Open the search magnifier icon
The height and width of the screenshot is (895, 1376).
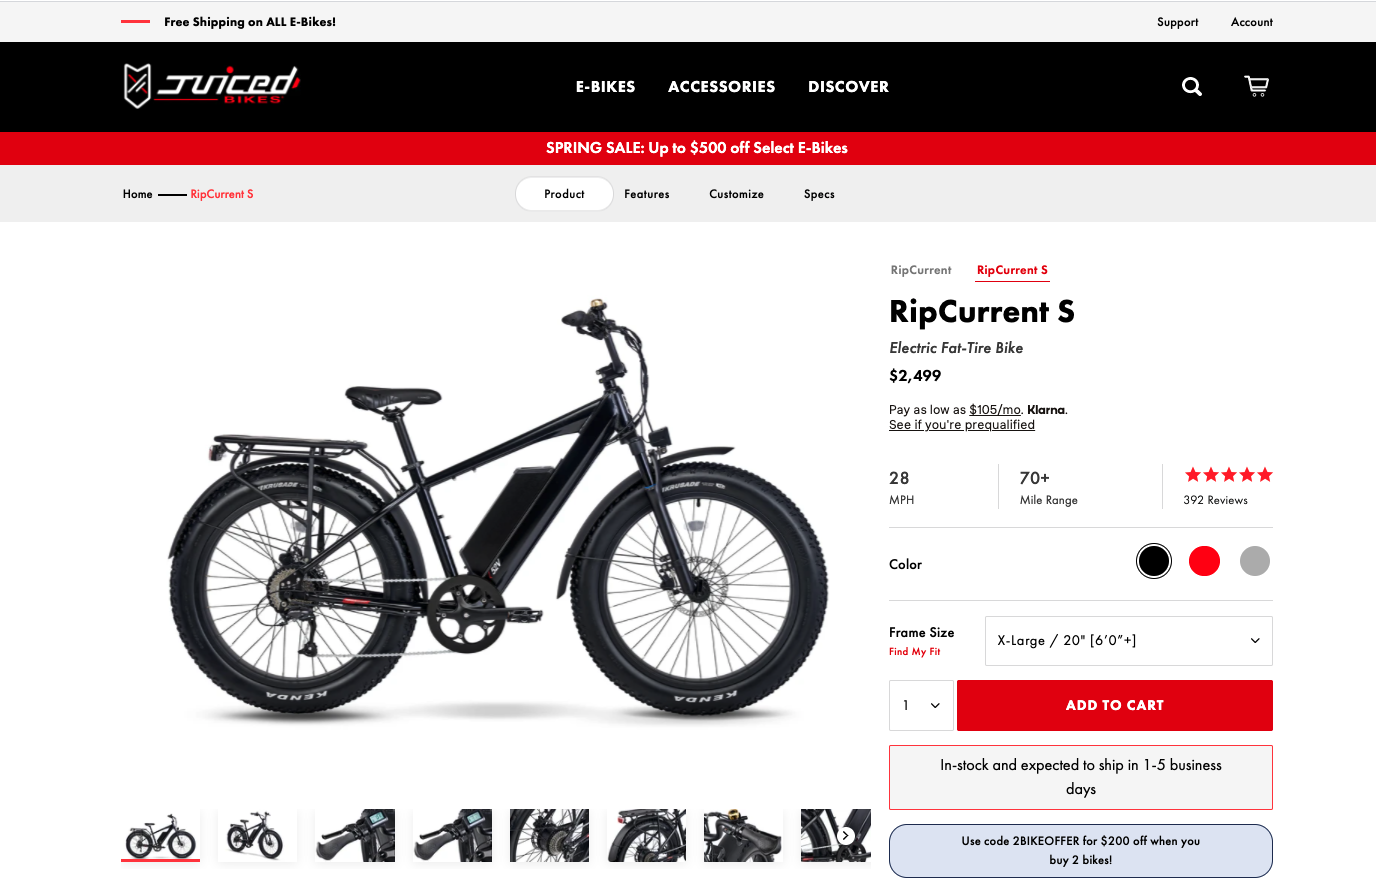pos(1192,87)
